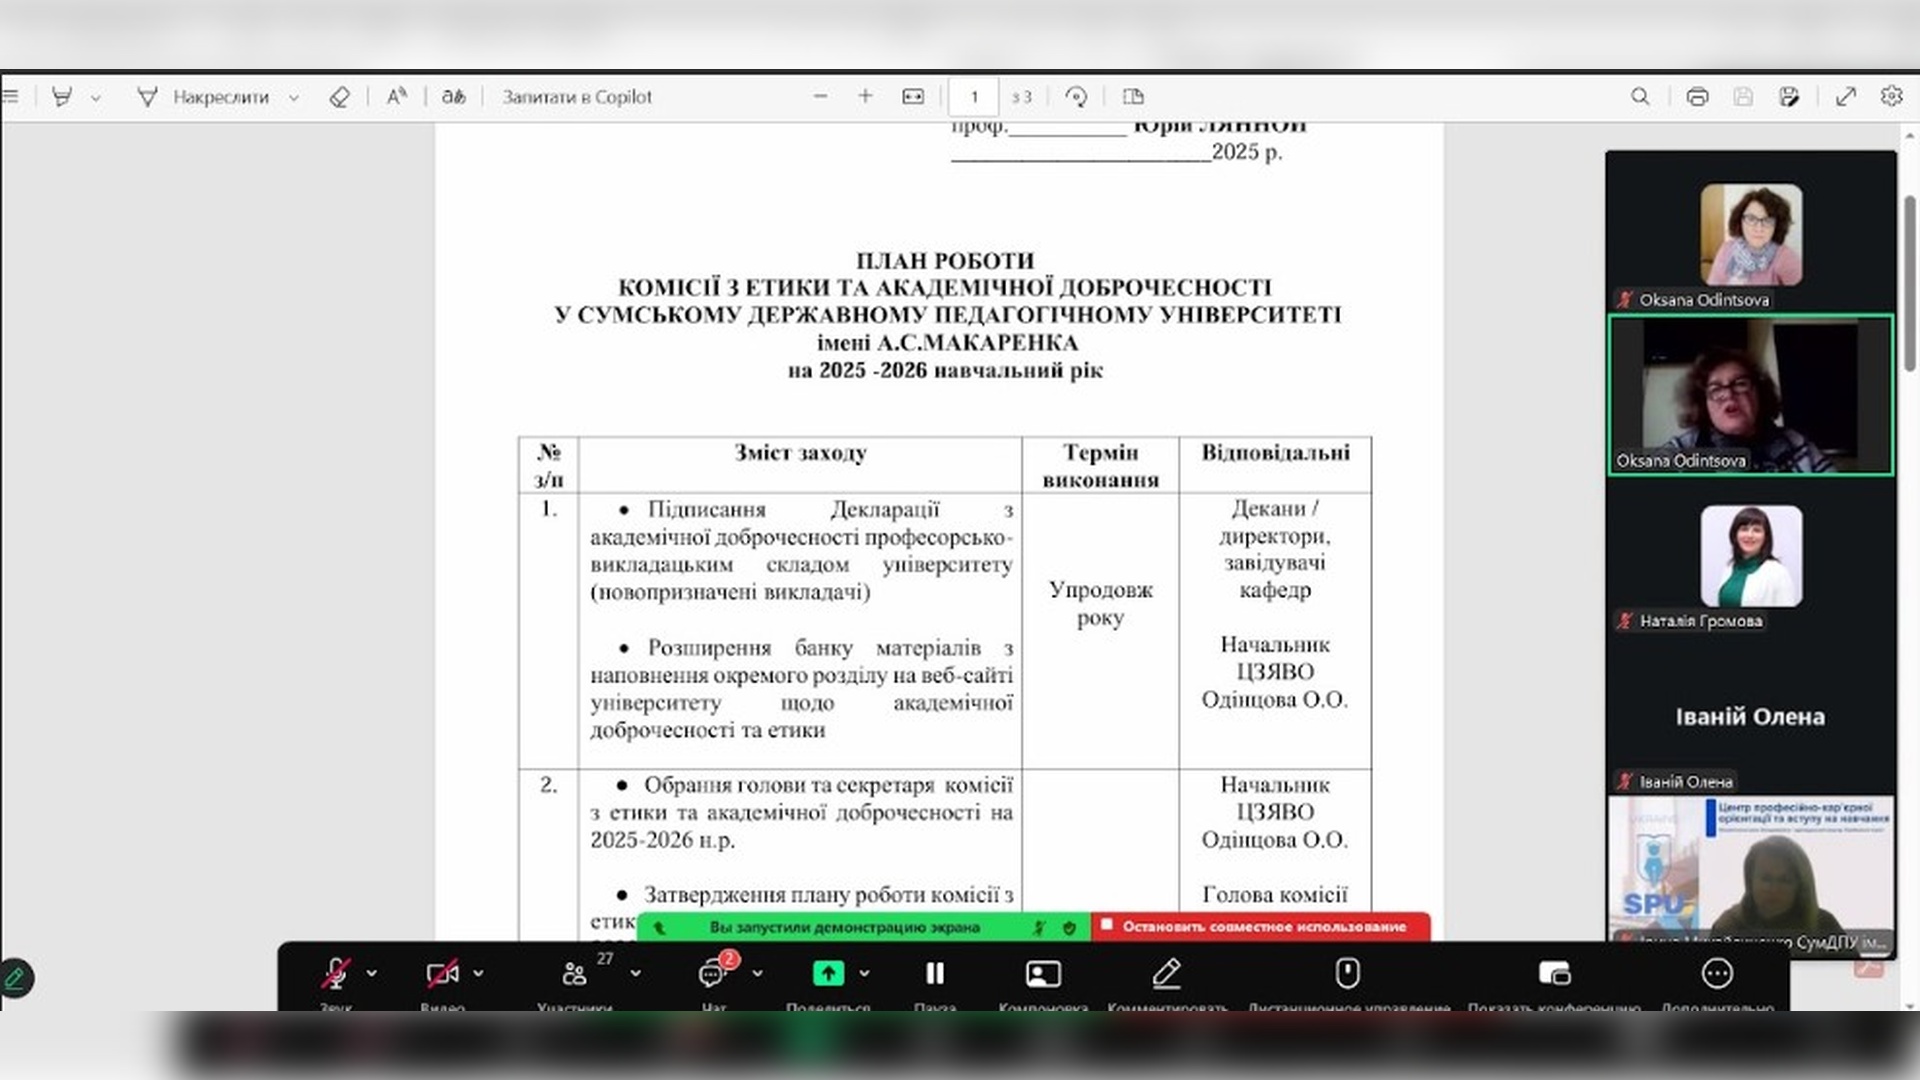The image size is (1920, 1080).
Task: Open the additional options three-dots menu
Action: tap(1717, 973)
